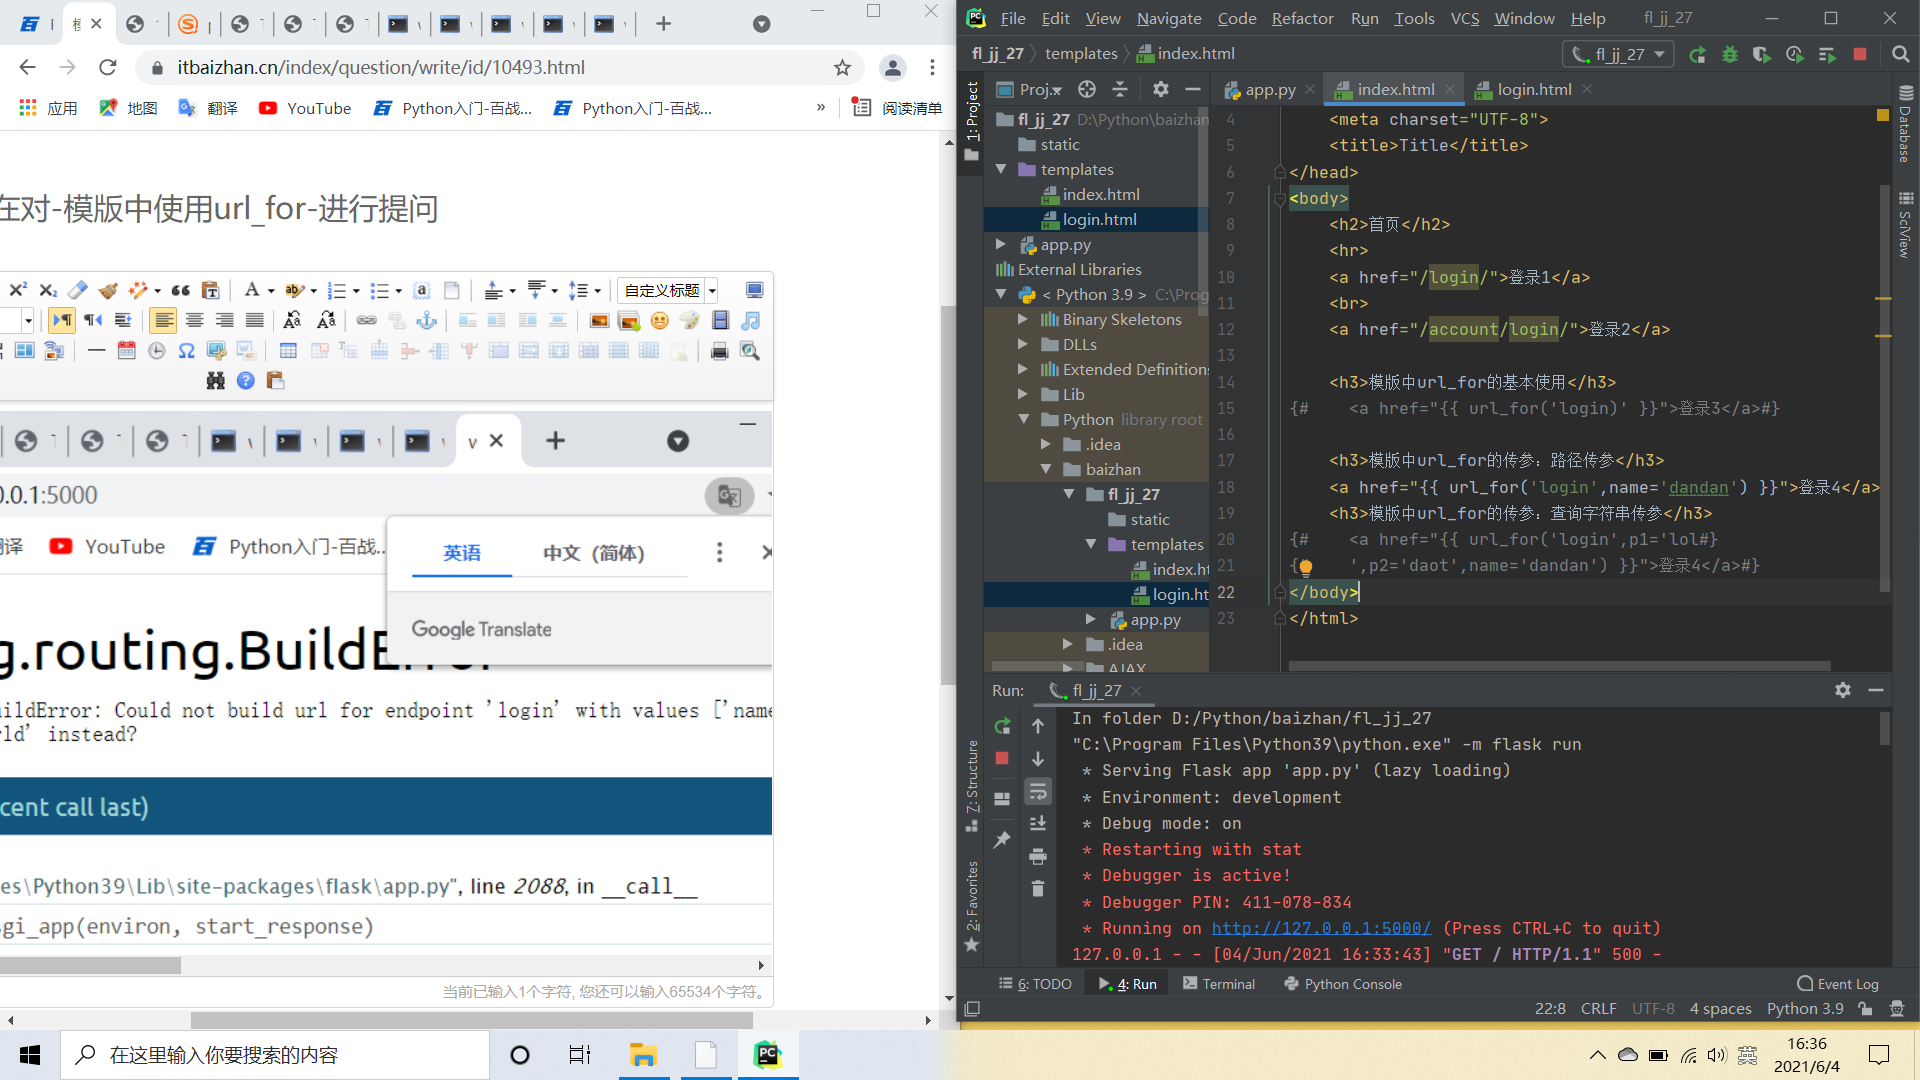Open the font color dropdown arrow
Screen dimensions: 1920x1080
(x=271, y=291)
